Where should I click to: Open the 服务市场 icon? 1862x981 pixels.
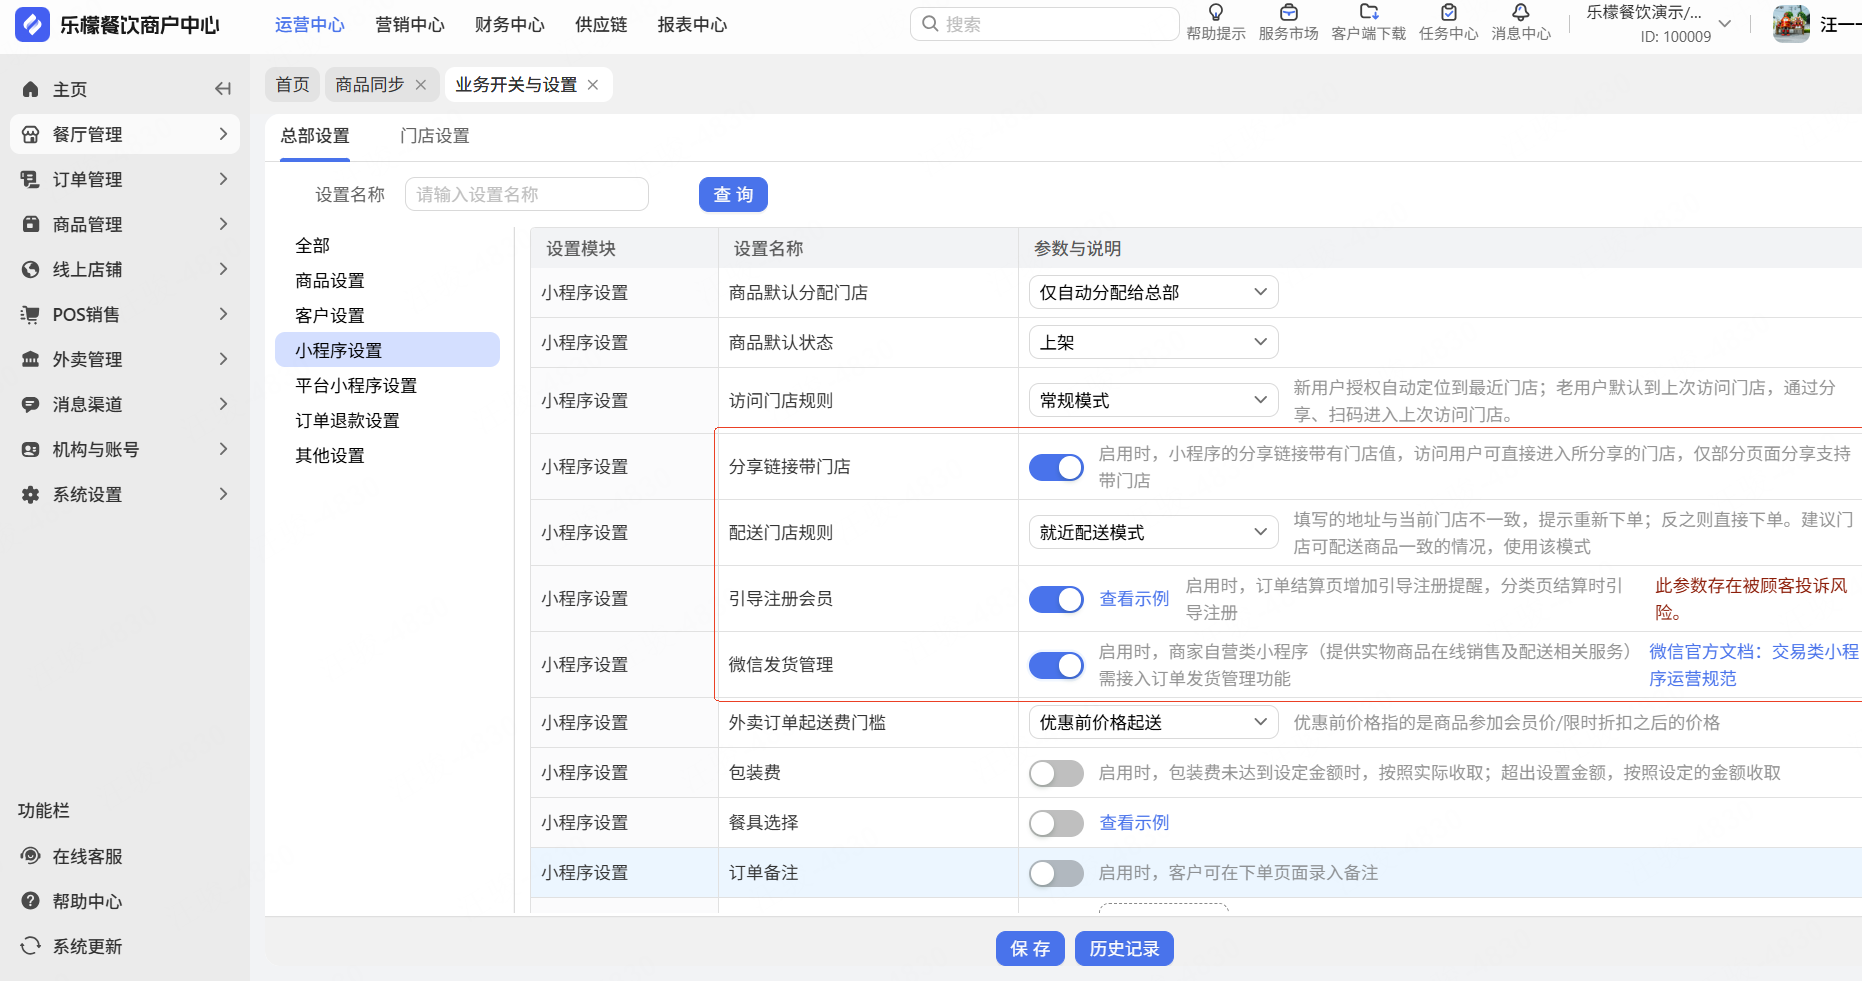pos(1288,13)
